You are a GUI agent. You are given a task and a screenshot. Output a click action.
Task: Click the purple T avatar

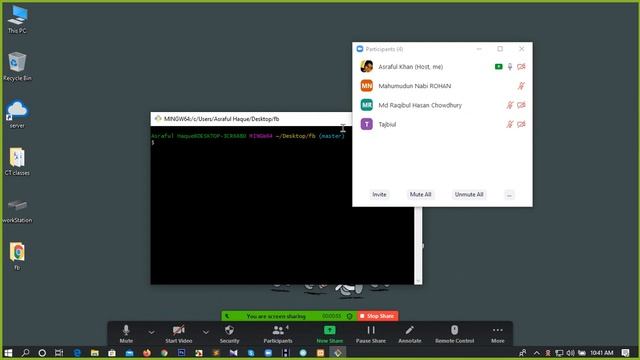pyautogui.click(x=367, y=124)
